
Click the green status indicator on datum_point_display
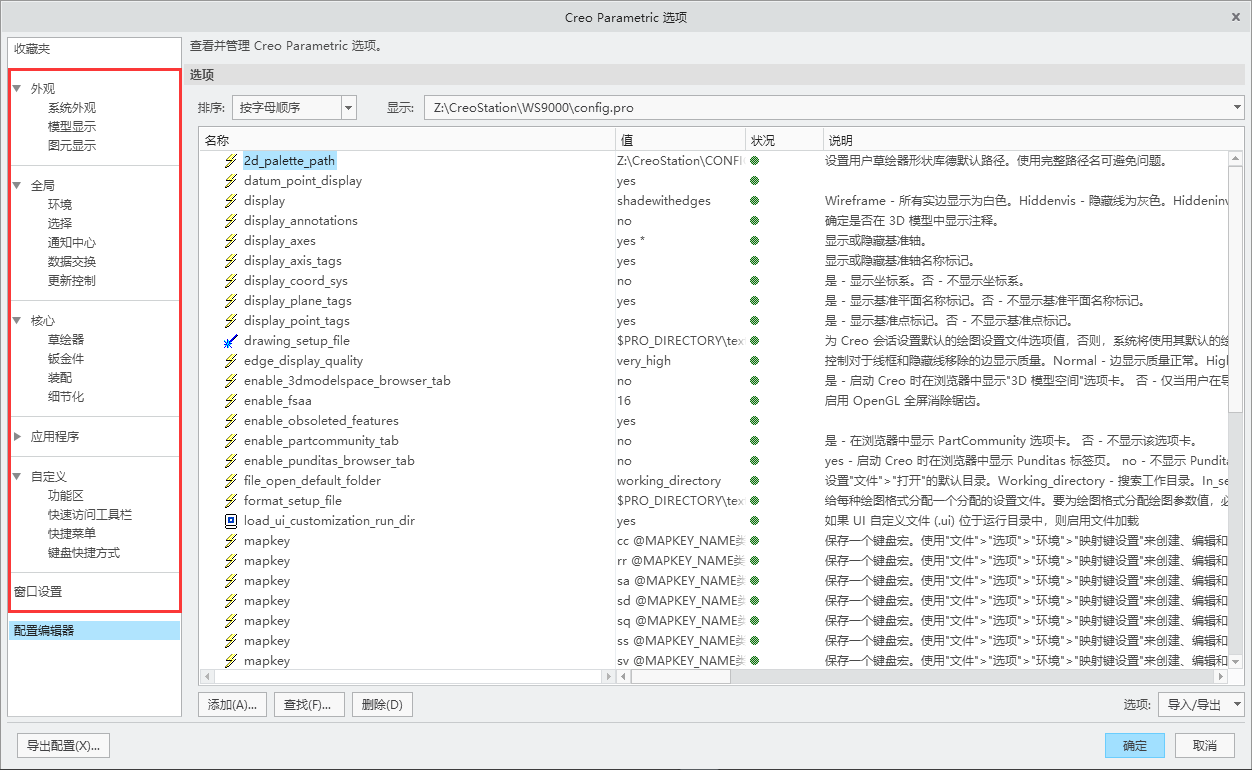[756, 181]
